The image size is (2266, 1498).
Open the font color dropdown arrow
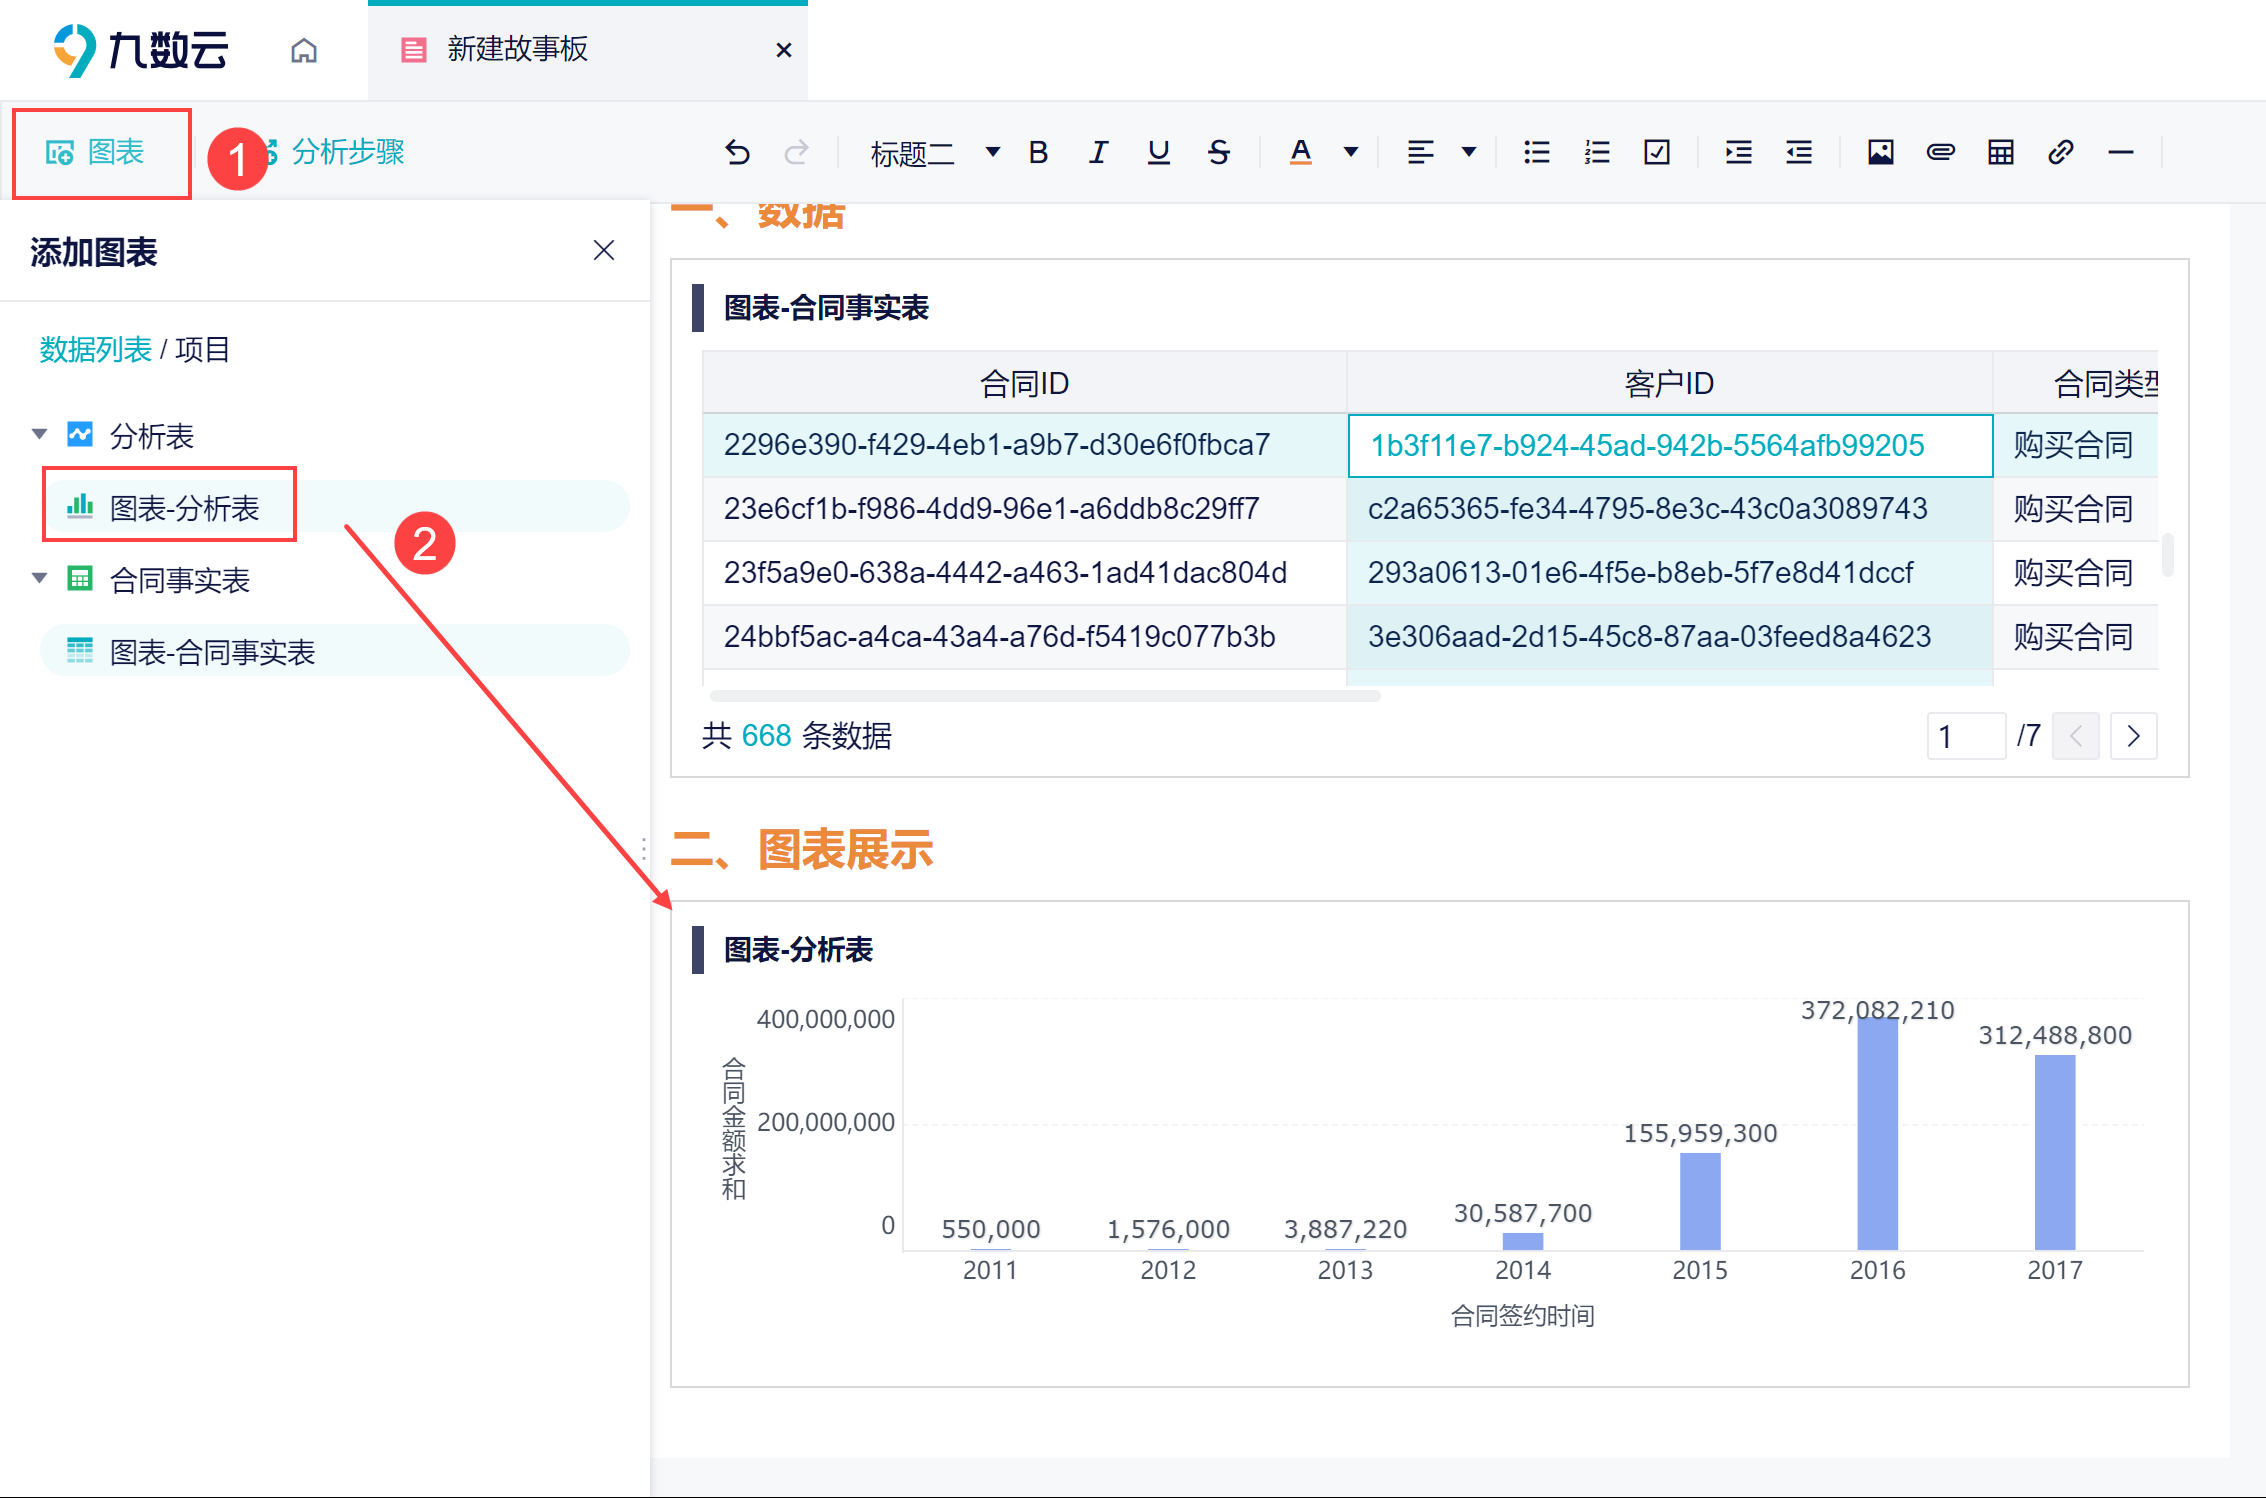click(x=1351, y=152)
